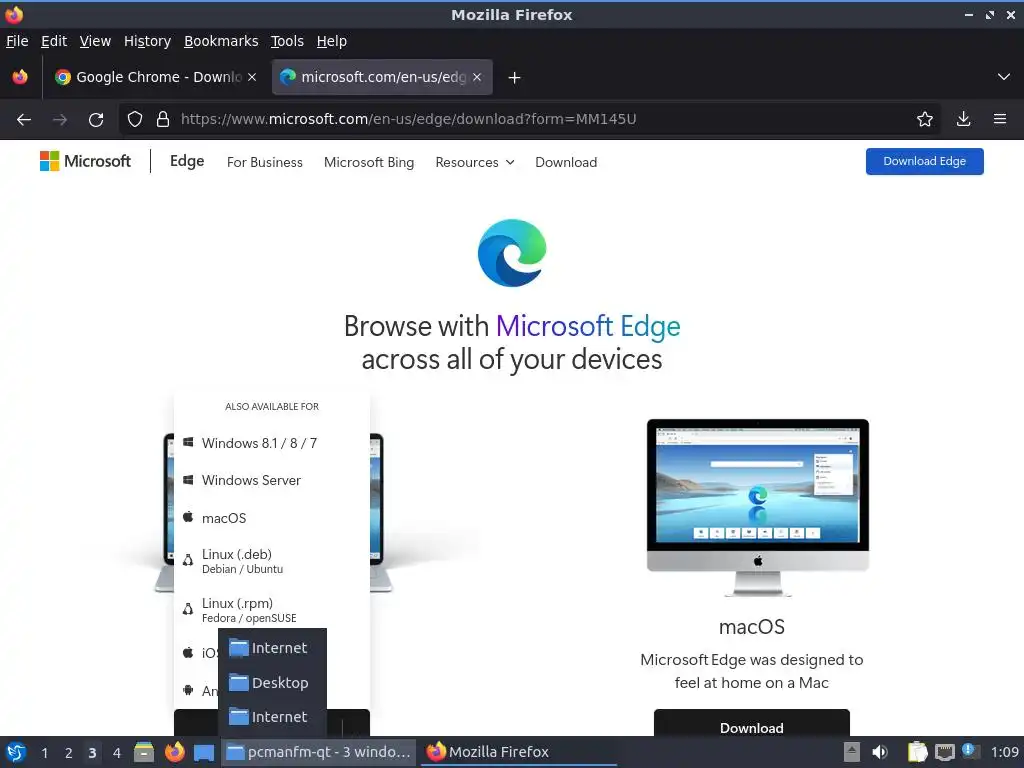Viewport: 1024px width, 768px height.
Task: Open the History menu
Action: pyautogui.click(x=147, y=41)
